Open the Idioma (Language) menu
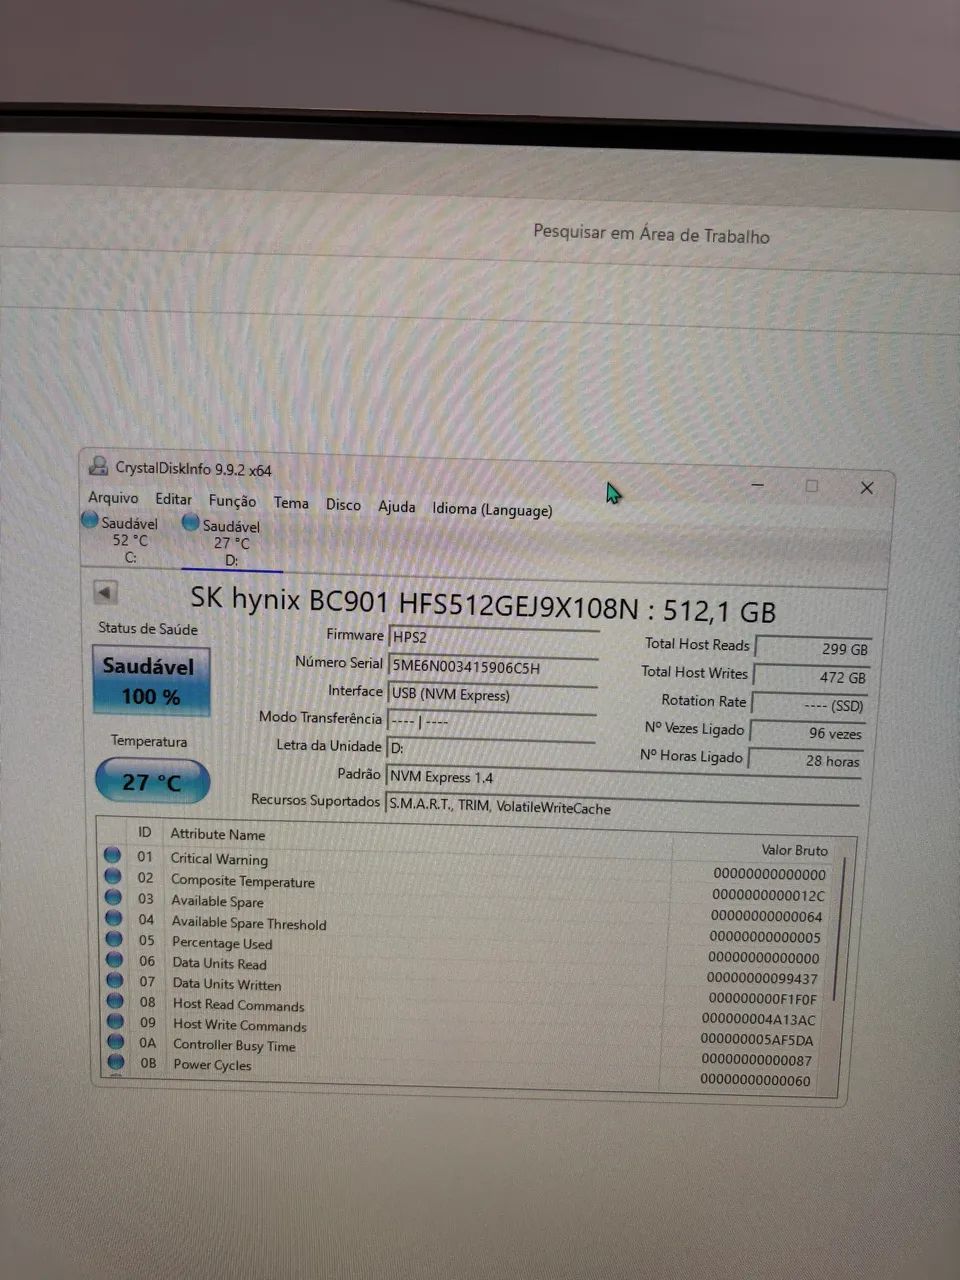Screen dimensions: 960x1280 pos(492,509)
